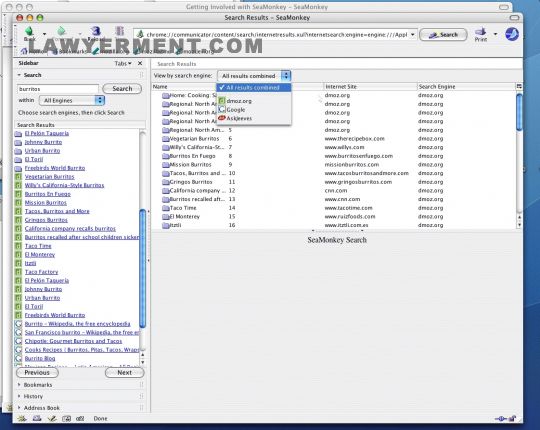Click the sidebar results vertical scrollbar thumb

click(143, 268)
